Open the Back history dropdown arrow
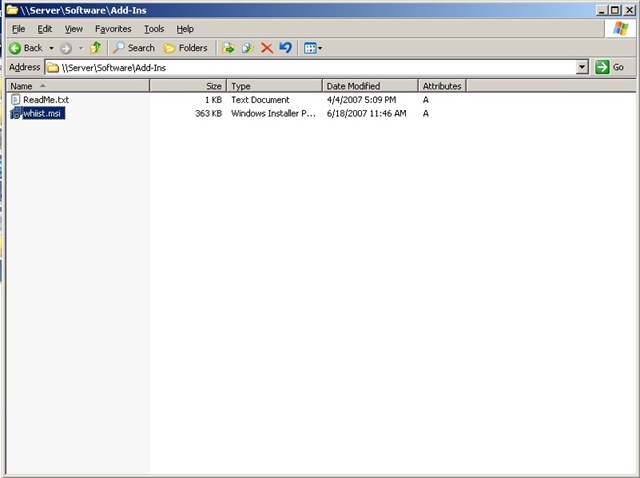 [x=51, y=48]
